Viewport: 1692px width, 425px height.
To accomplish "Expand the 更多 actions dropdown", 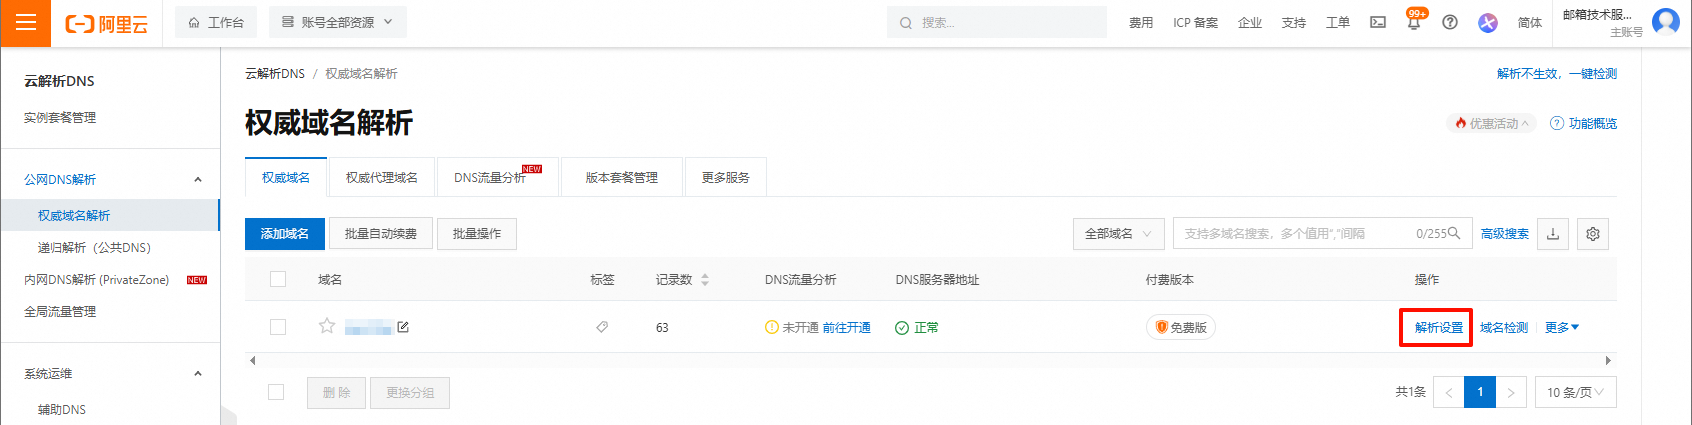I will click(1561, 328).
